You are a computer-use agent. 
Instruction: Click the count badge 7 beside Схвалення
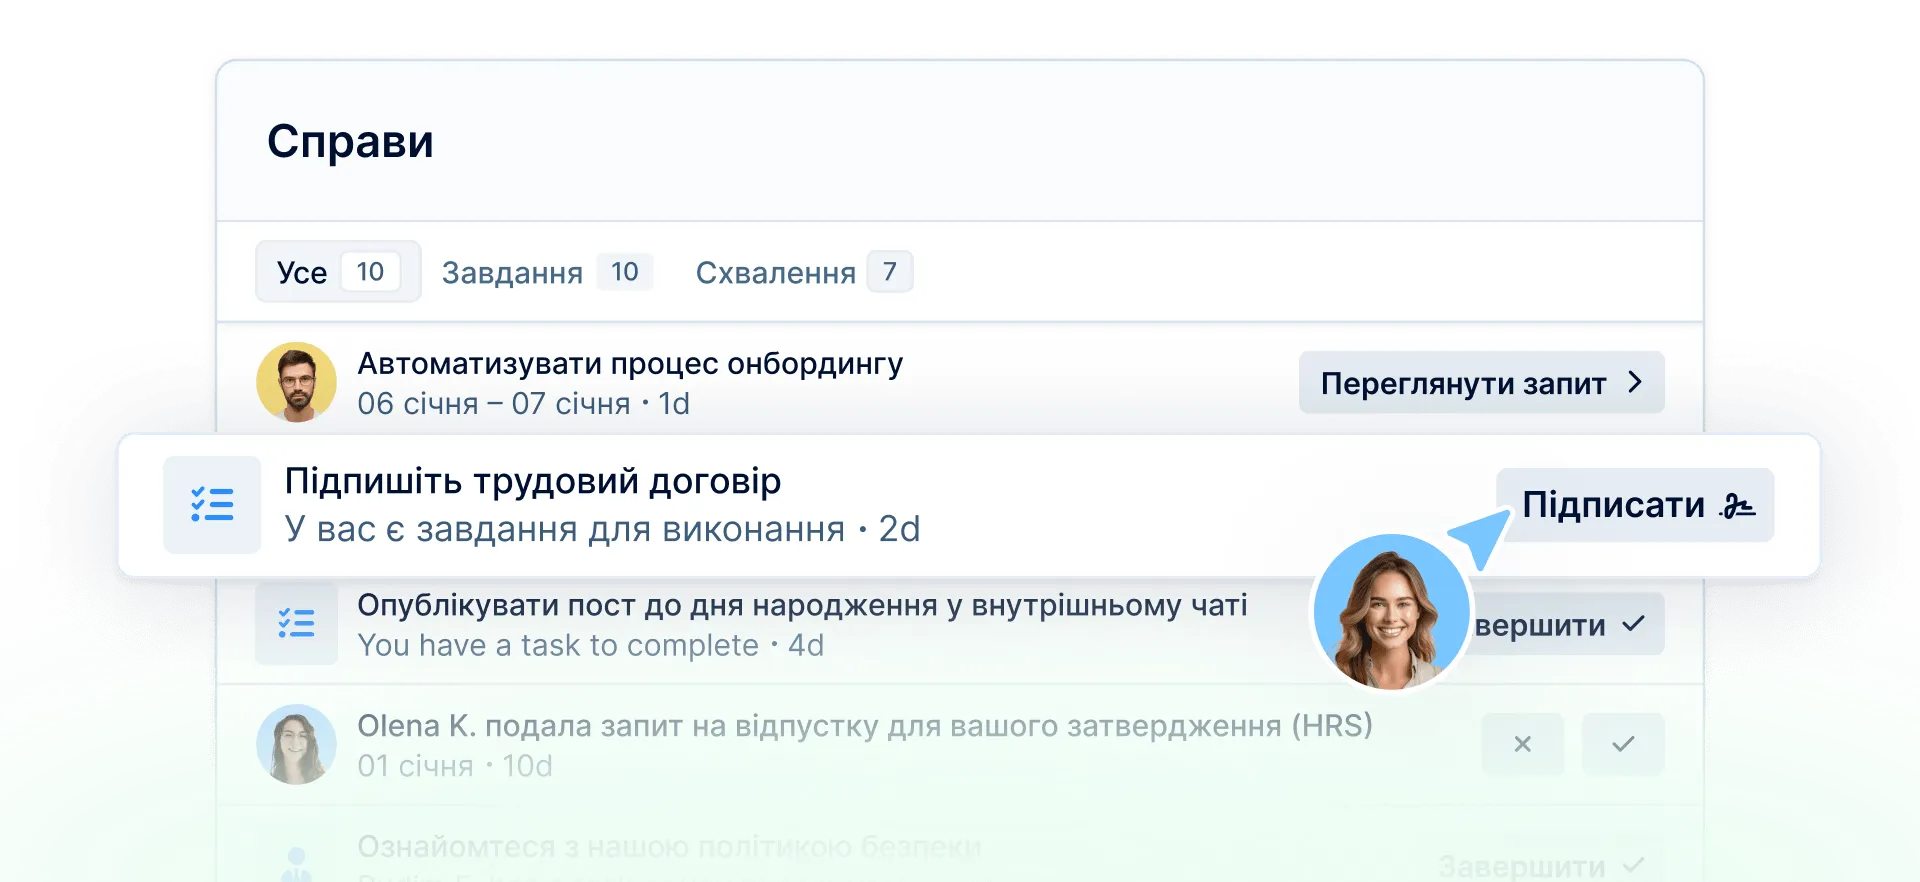[x=890, y=272]
